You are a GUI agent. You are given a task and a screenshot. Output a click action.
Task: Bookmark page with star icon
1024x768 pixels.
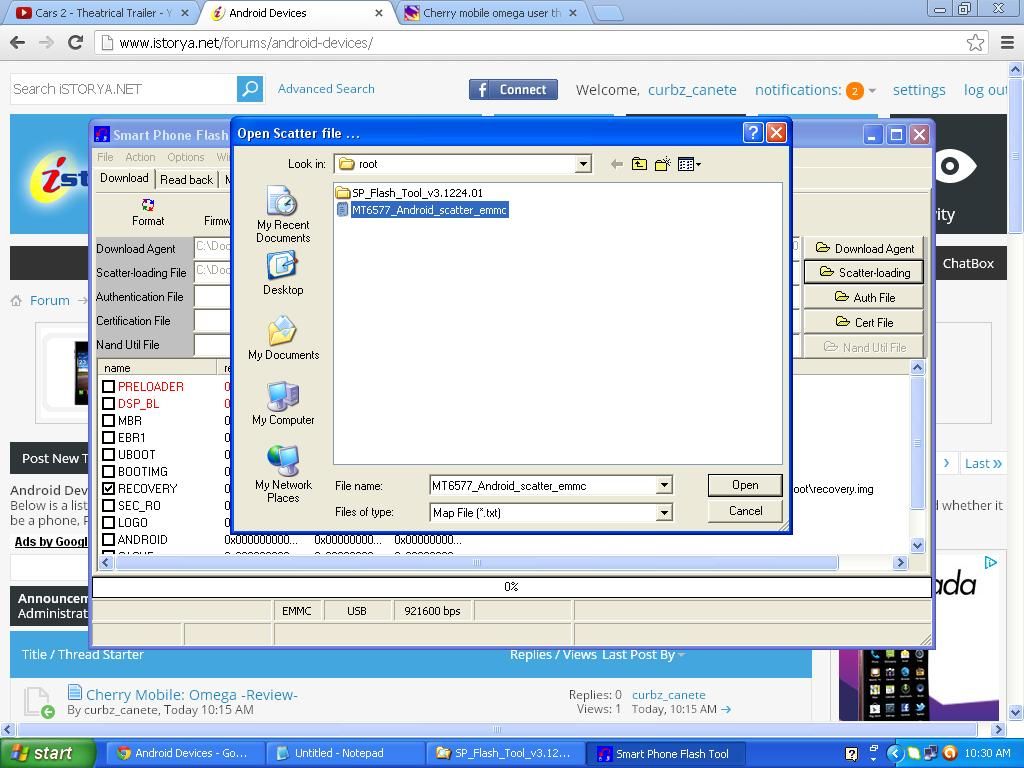(x=975, y=43)
